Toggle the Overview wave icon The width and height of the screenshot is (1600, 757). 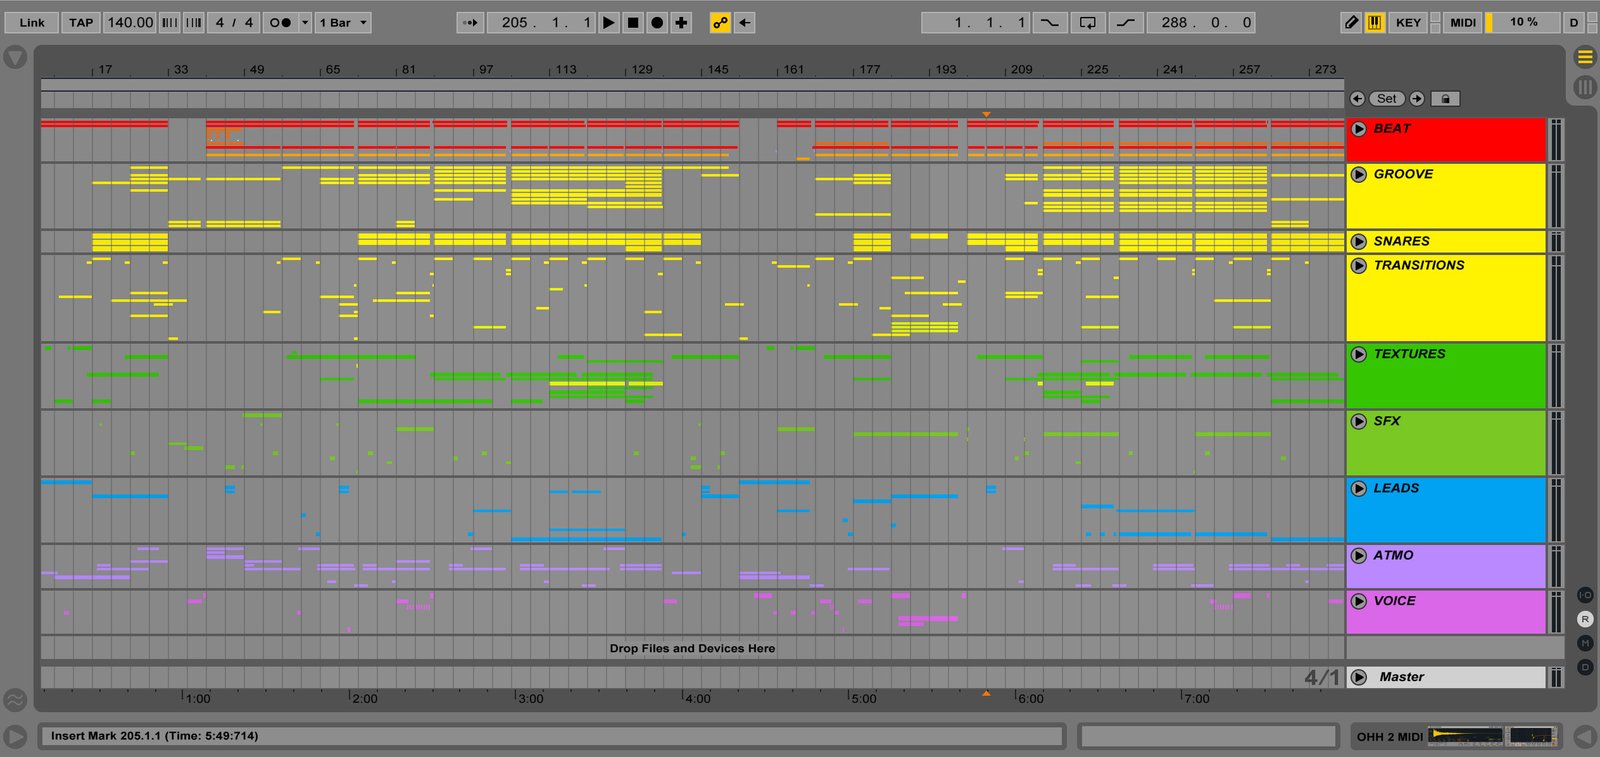pyautogui.click(x=15, y=699)
